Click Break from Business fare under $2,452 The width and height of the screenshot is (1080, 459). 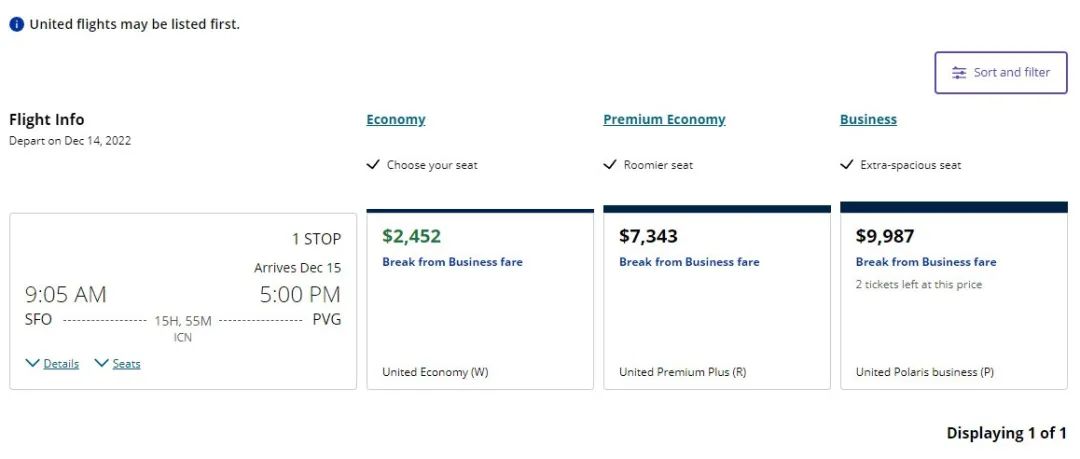pyautogui.click(x=453, y=262)
